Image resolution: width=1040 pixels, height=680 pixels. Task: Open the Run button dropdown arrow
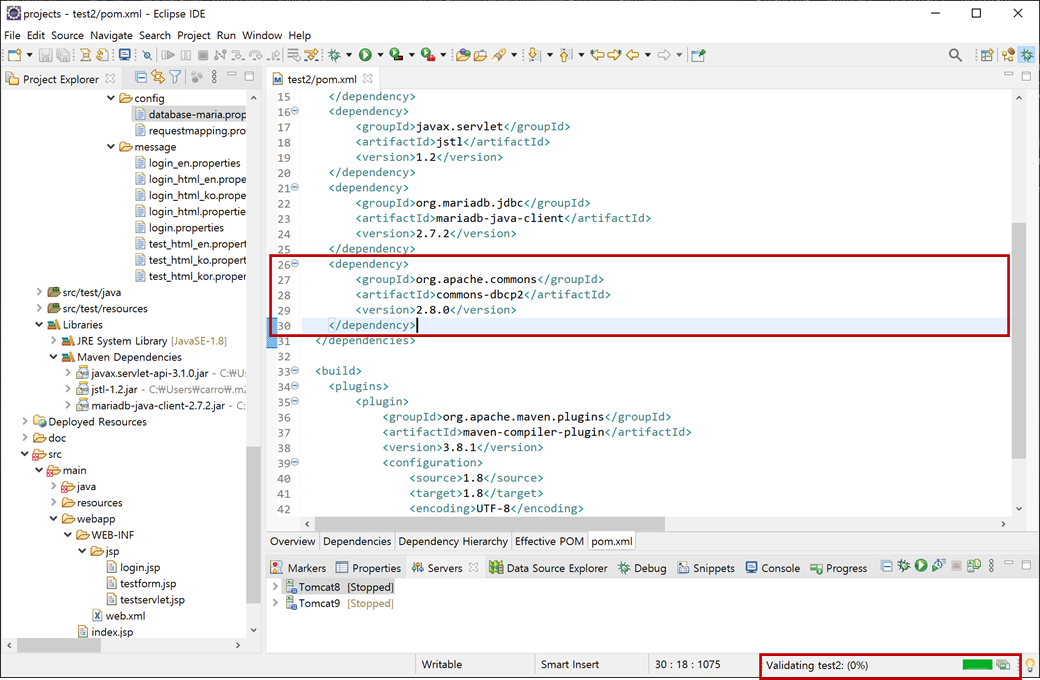click(x=380, y=55)
